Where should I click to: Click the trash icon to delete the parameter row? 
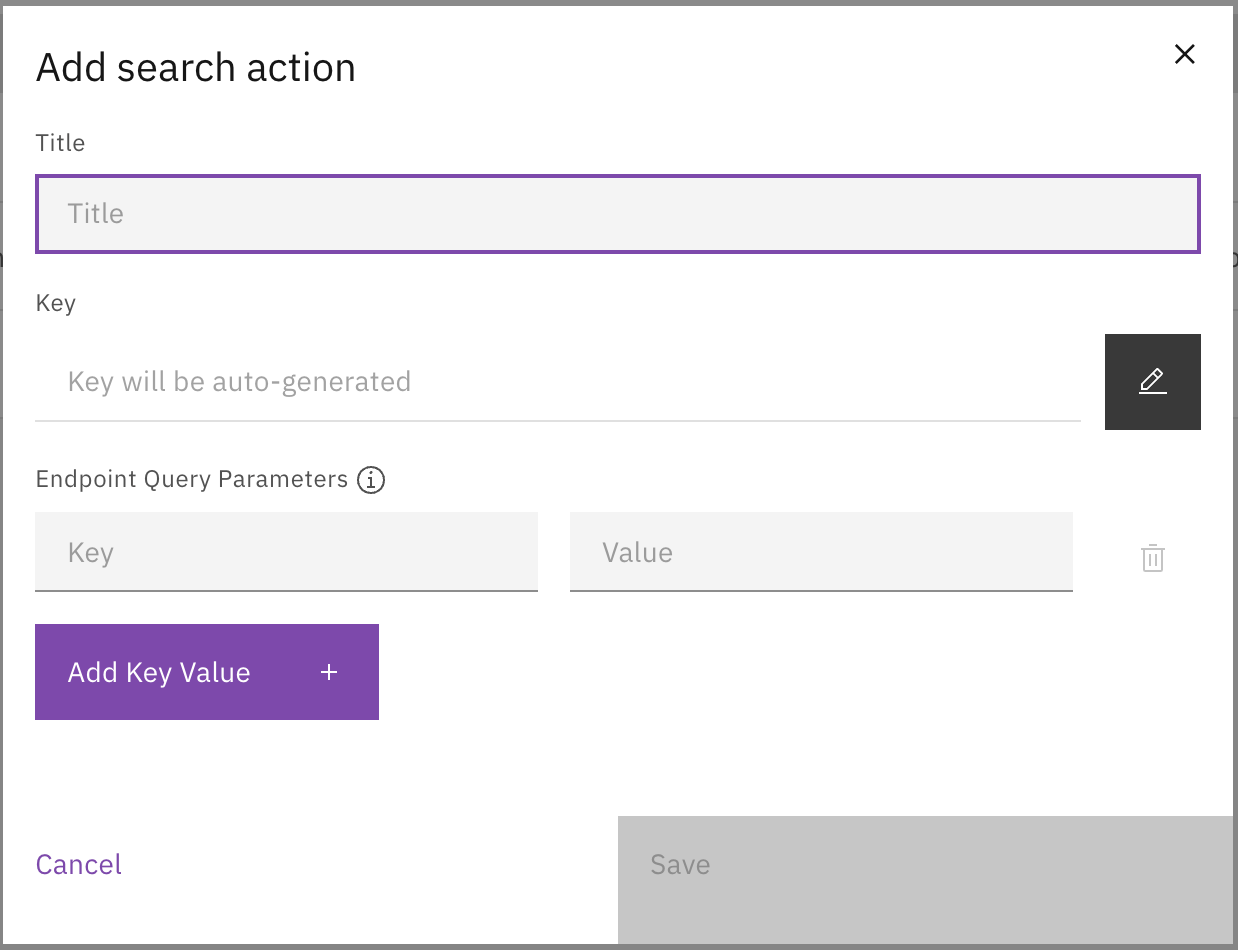pyautogui.click(x=1152, y=558)
